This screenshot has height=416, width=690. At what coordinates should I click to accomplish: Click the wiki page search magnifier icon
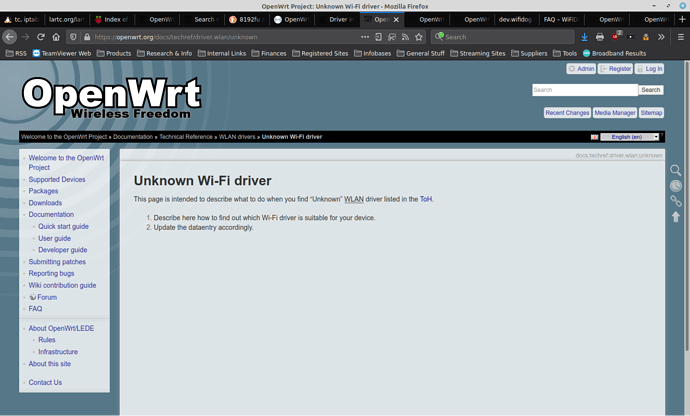pos(675,170)
